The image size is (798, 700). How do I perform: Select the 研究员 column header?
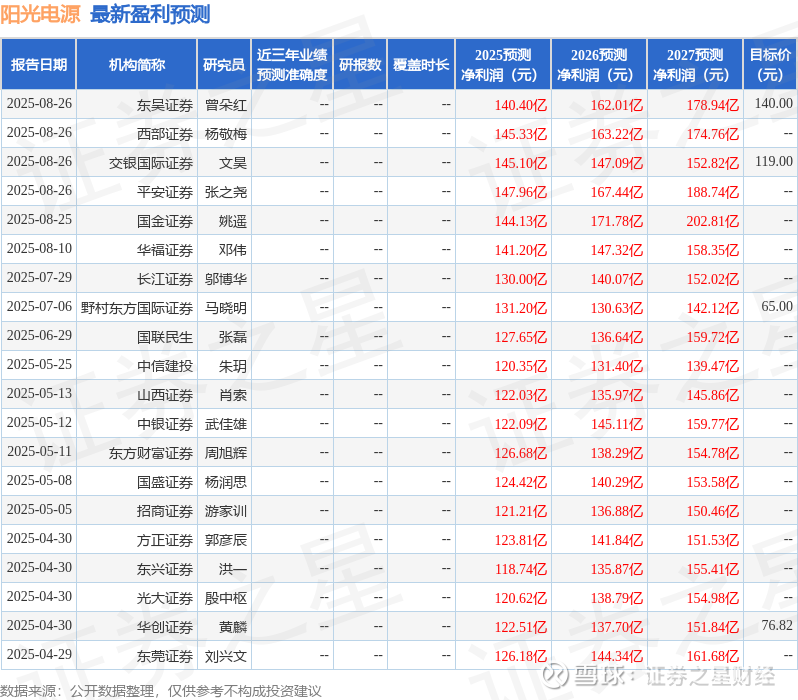click(x=224, y=65)
